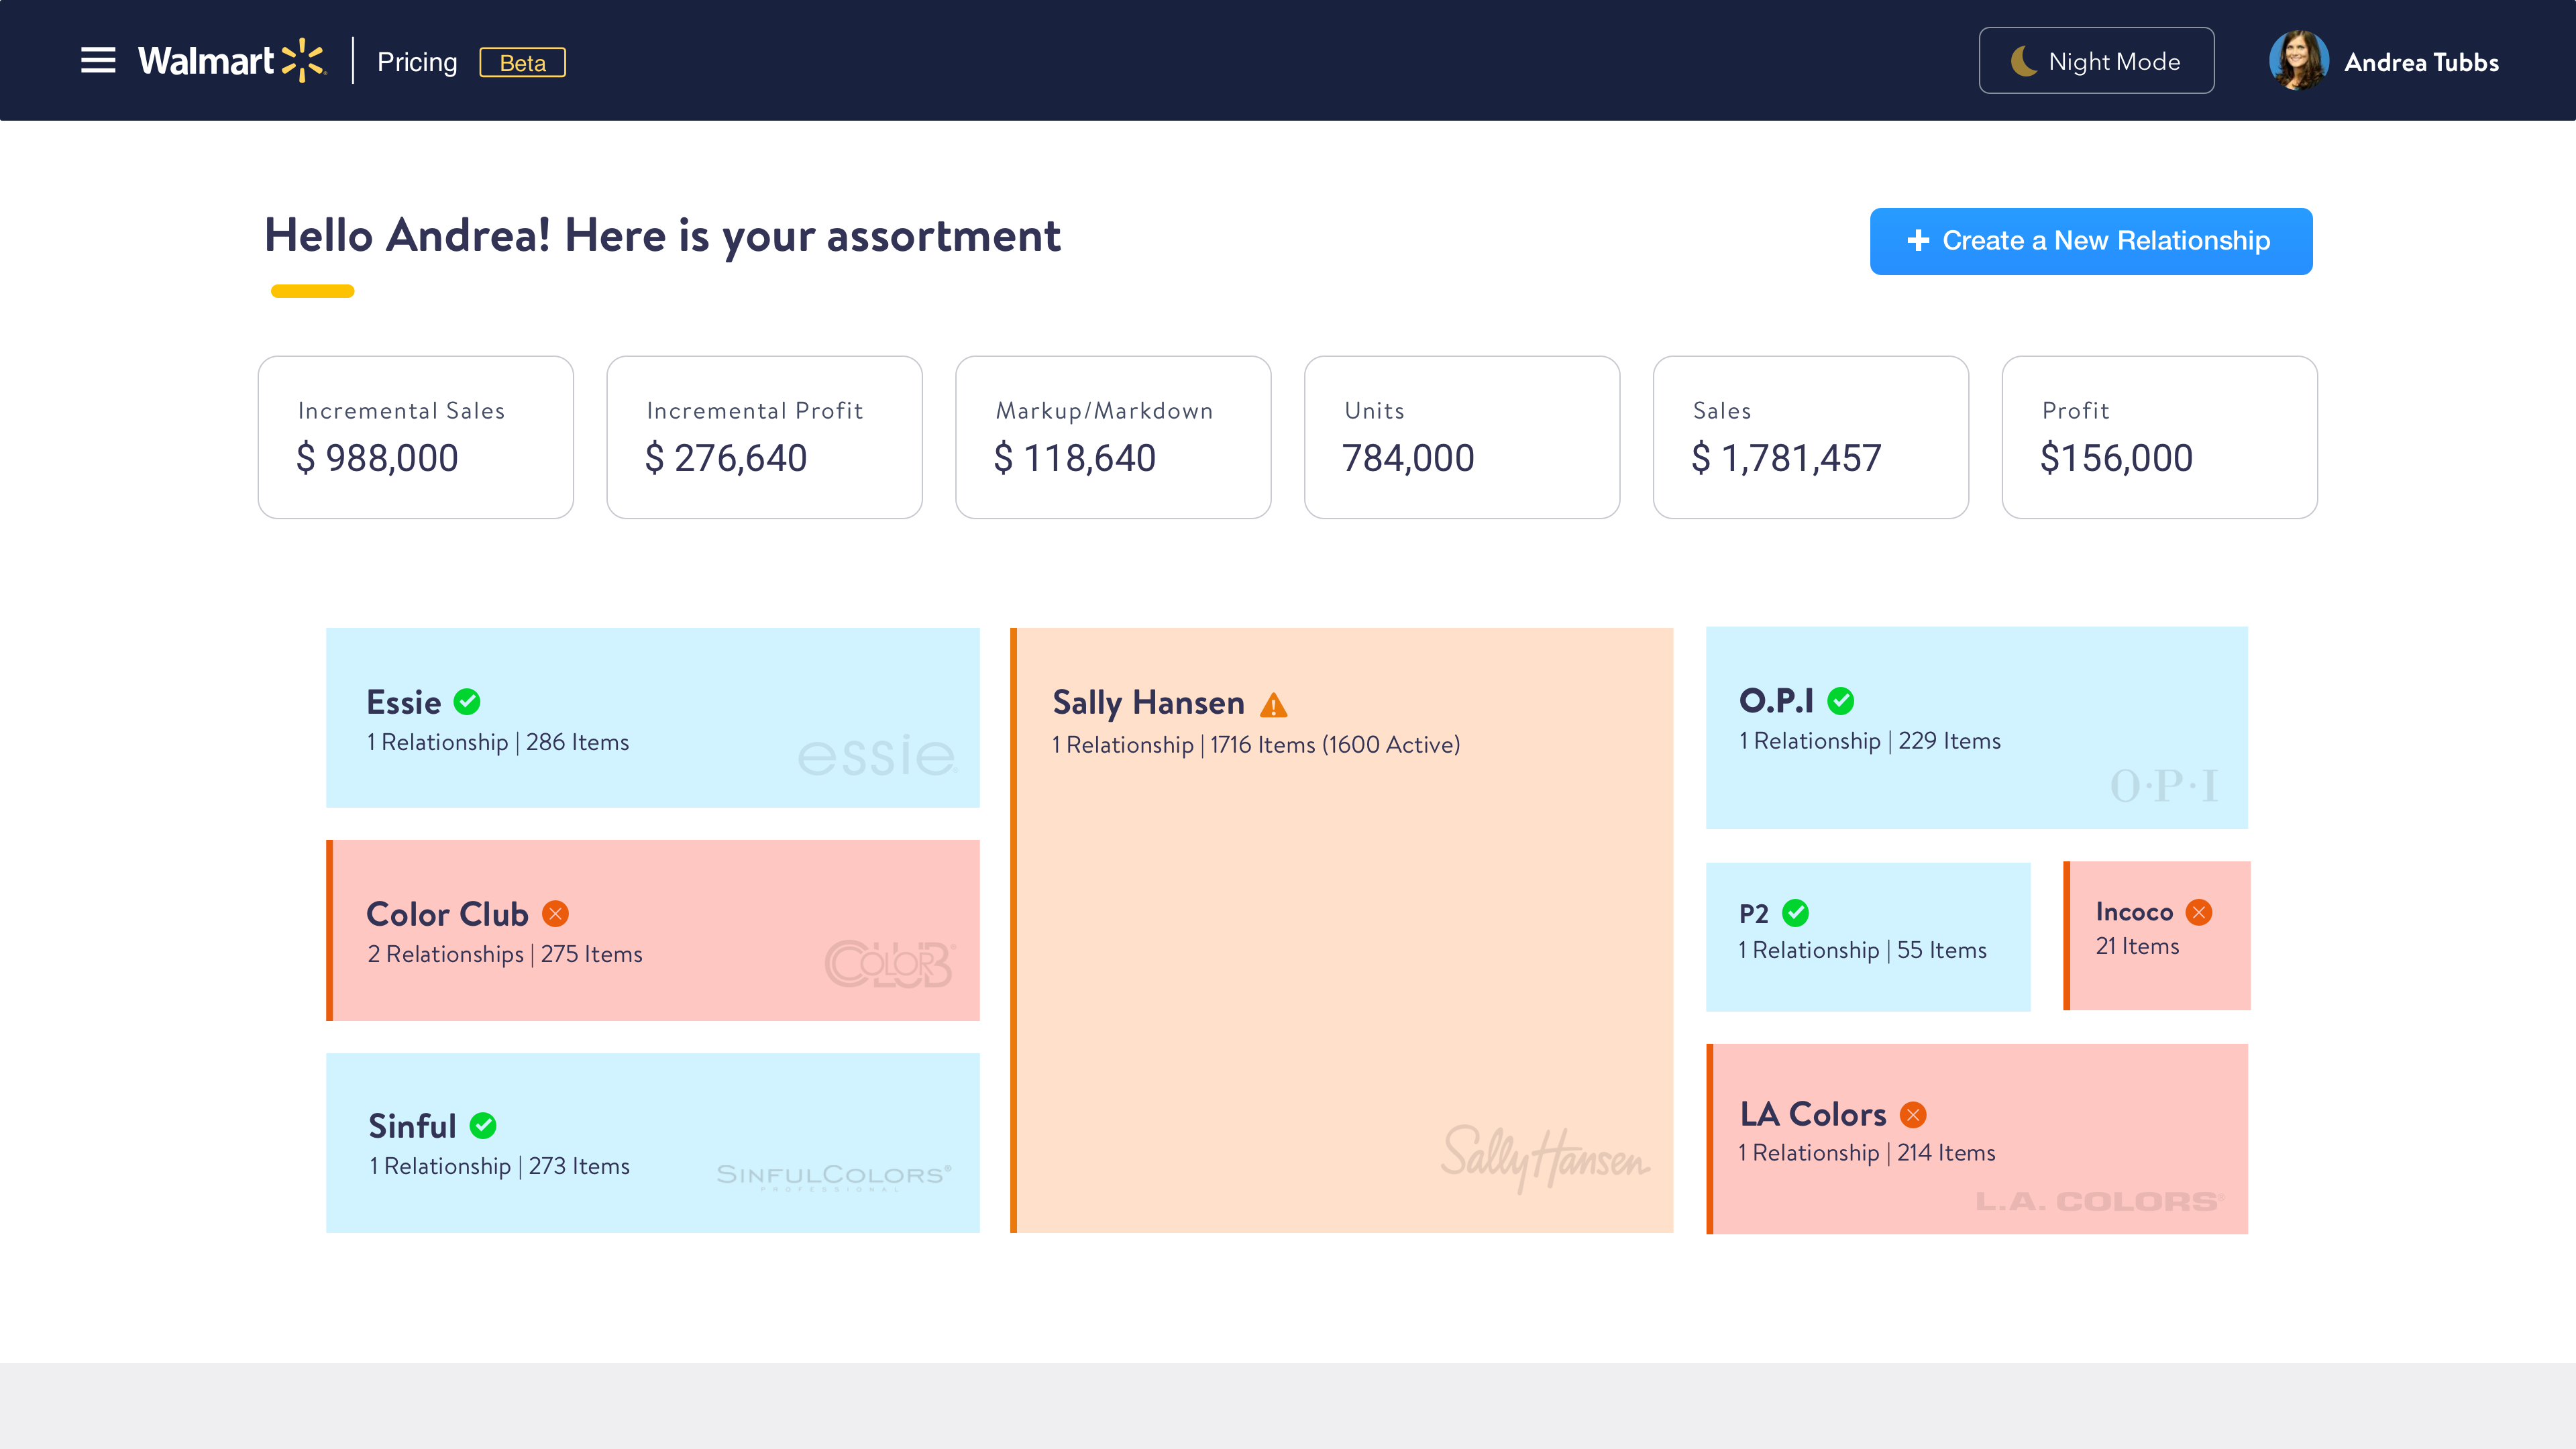Select the Markup/Markdown metric card
The width and height of the screenshot is (2576, 1449).
(1113, 437)
